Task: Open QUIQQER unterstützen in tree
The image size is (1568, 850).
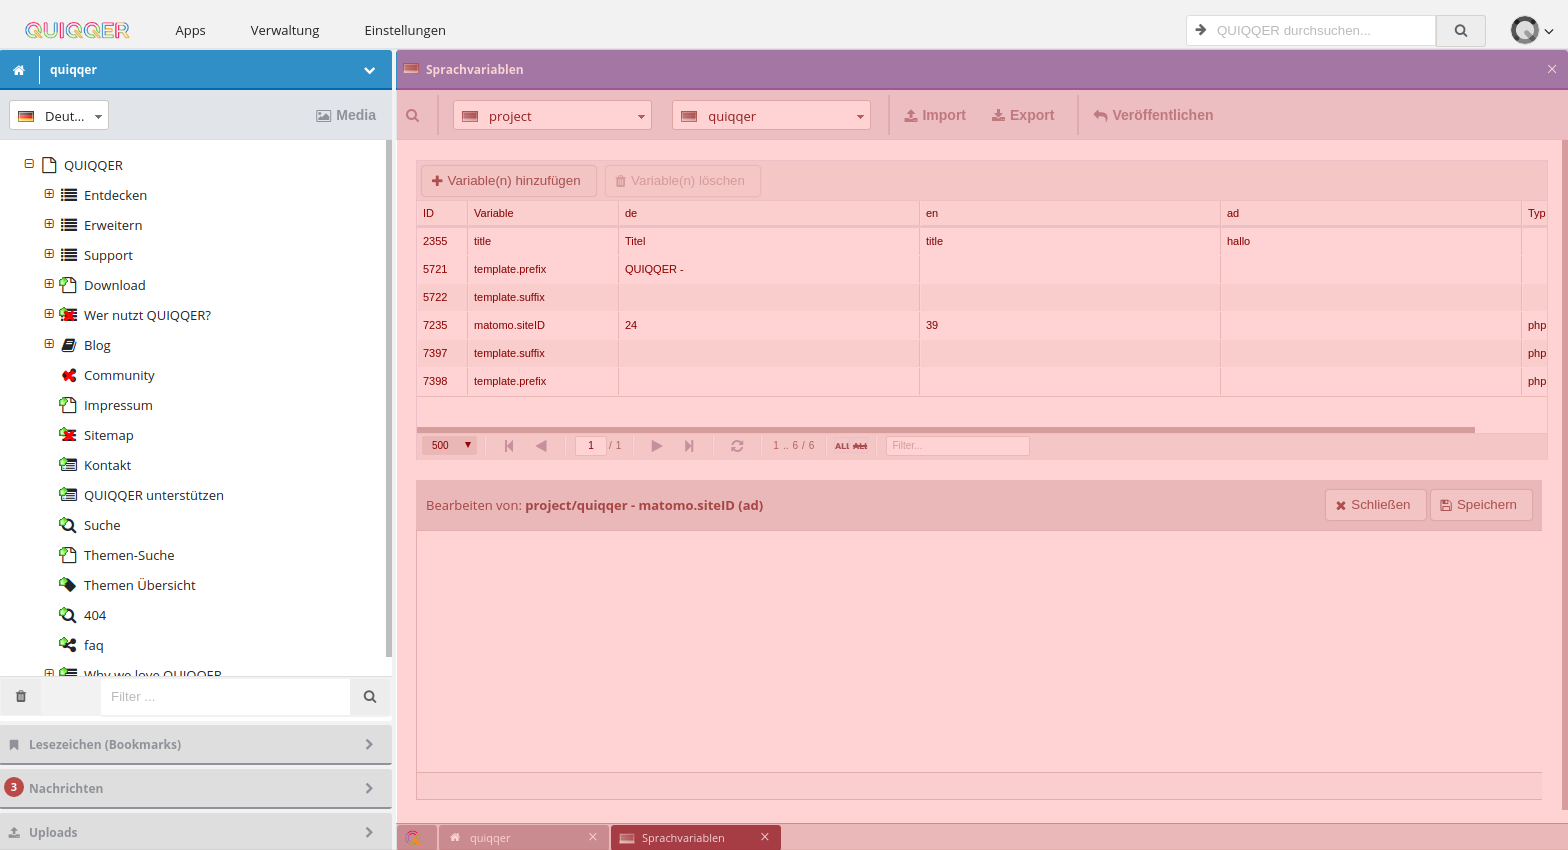Action: pyautogui.click(x=154, y=495)
